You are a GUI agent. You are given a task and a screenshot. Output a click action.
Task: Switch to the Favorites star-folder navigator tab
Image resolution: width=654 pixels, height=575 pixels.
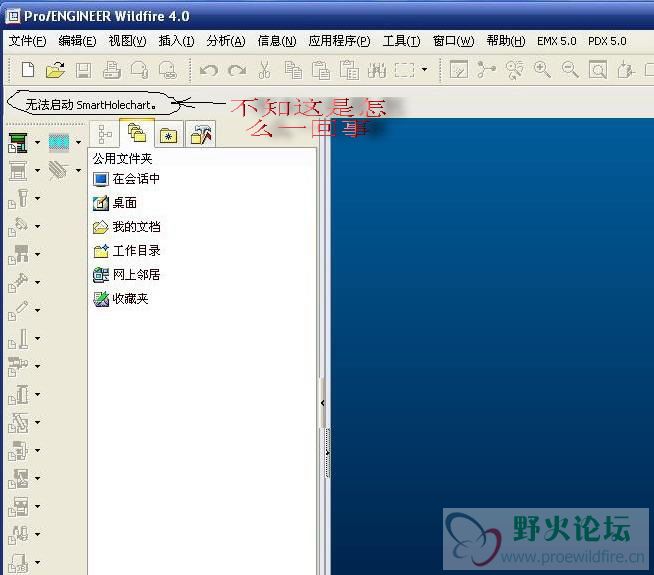[x=169, y=134]
